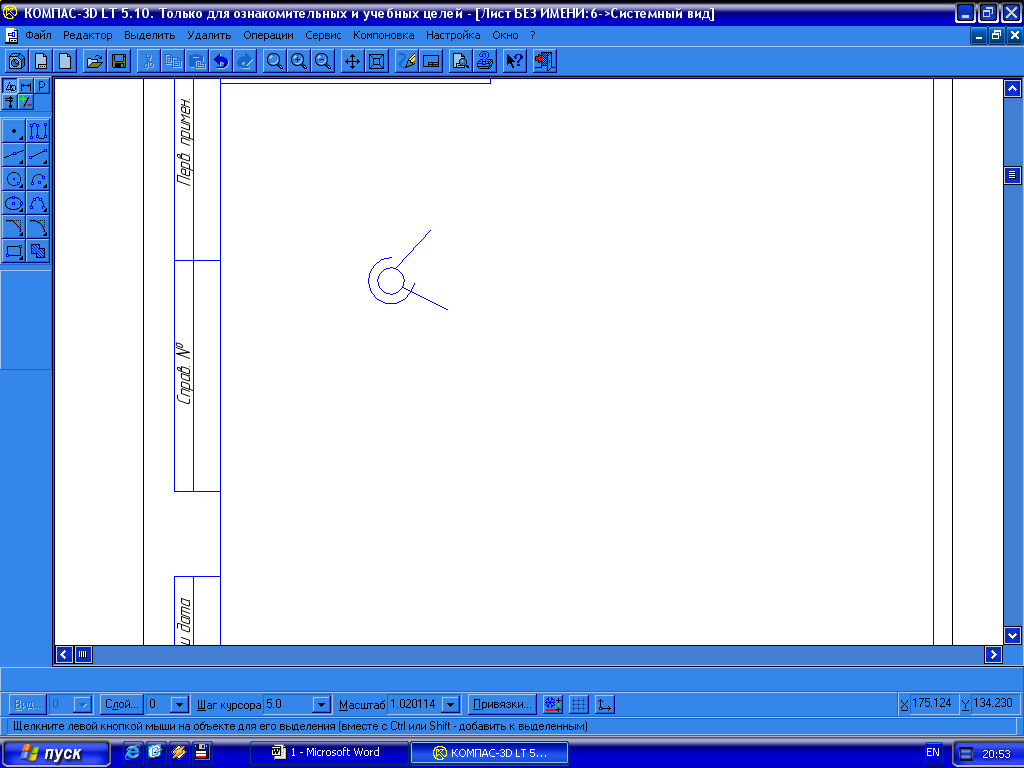This screenshot has width=1024, height=768.
Task: Open the stamp-shaped toolbar icon
Action: tap(485, 61)
